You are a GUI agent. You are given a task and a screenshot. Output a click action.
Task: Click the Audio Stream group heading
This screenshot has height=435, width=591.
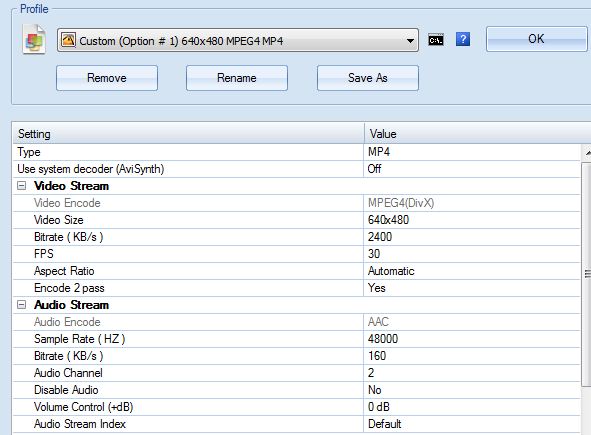pos(71,305)
